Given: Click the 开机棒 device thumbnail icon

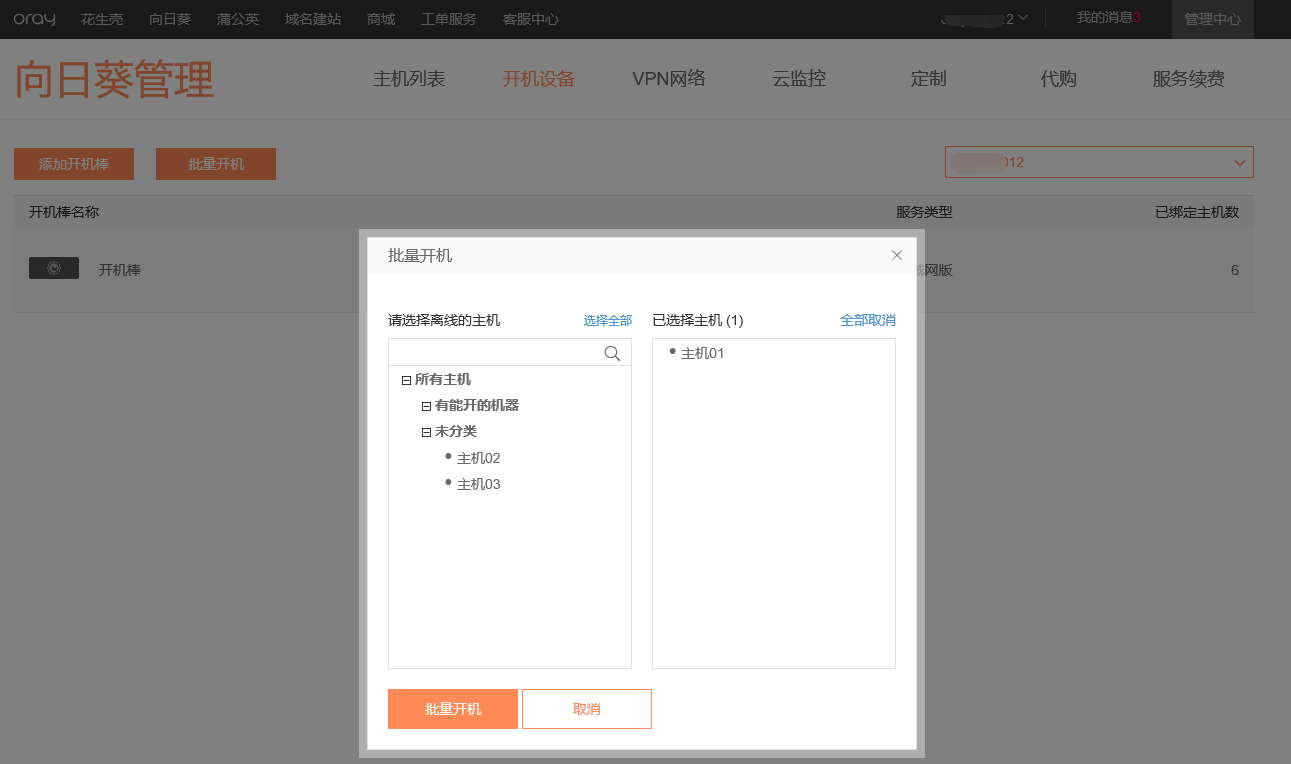Looking at the screenshot, I should [x=54, y=268].
